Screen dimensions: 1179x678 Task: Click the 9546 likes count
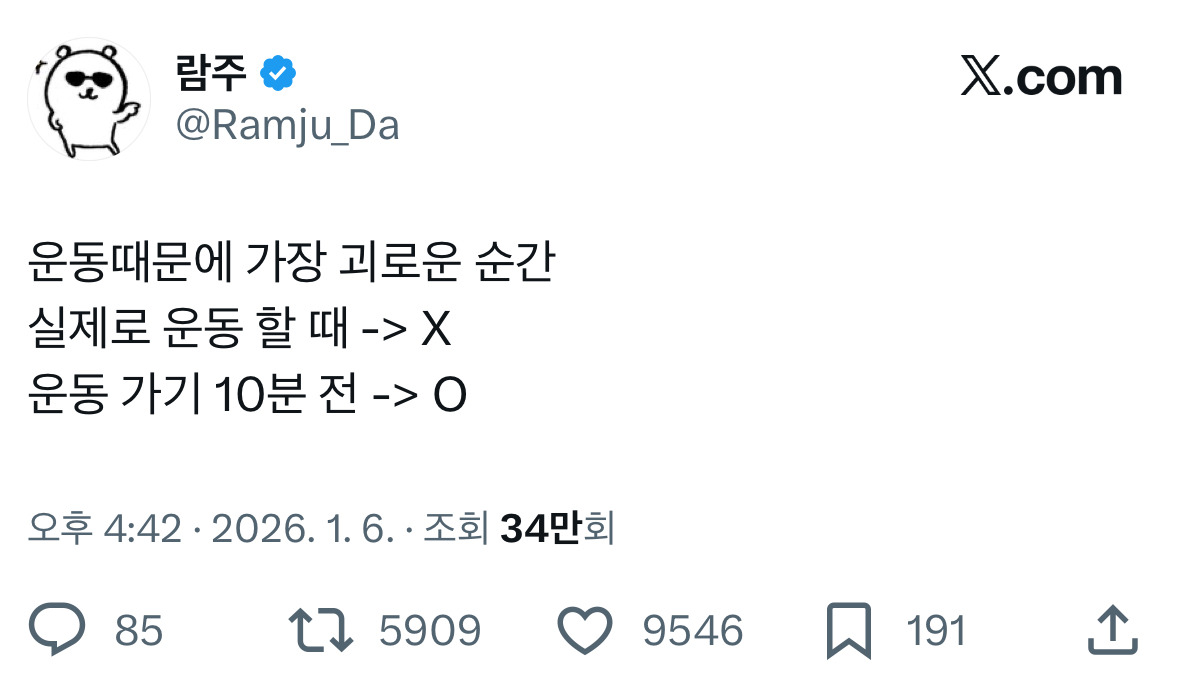click(693, 631)
